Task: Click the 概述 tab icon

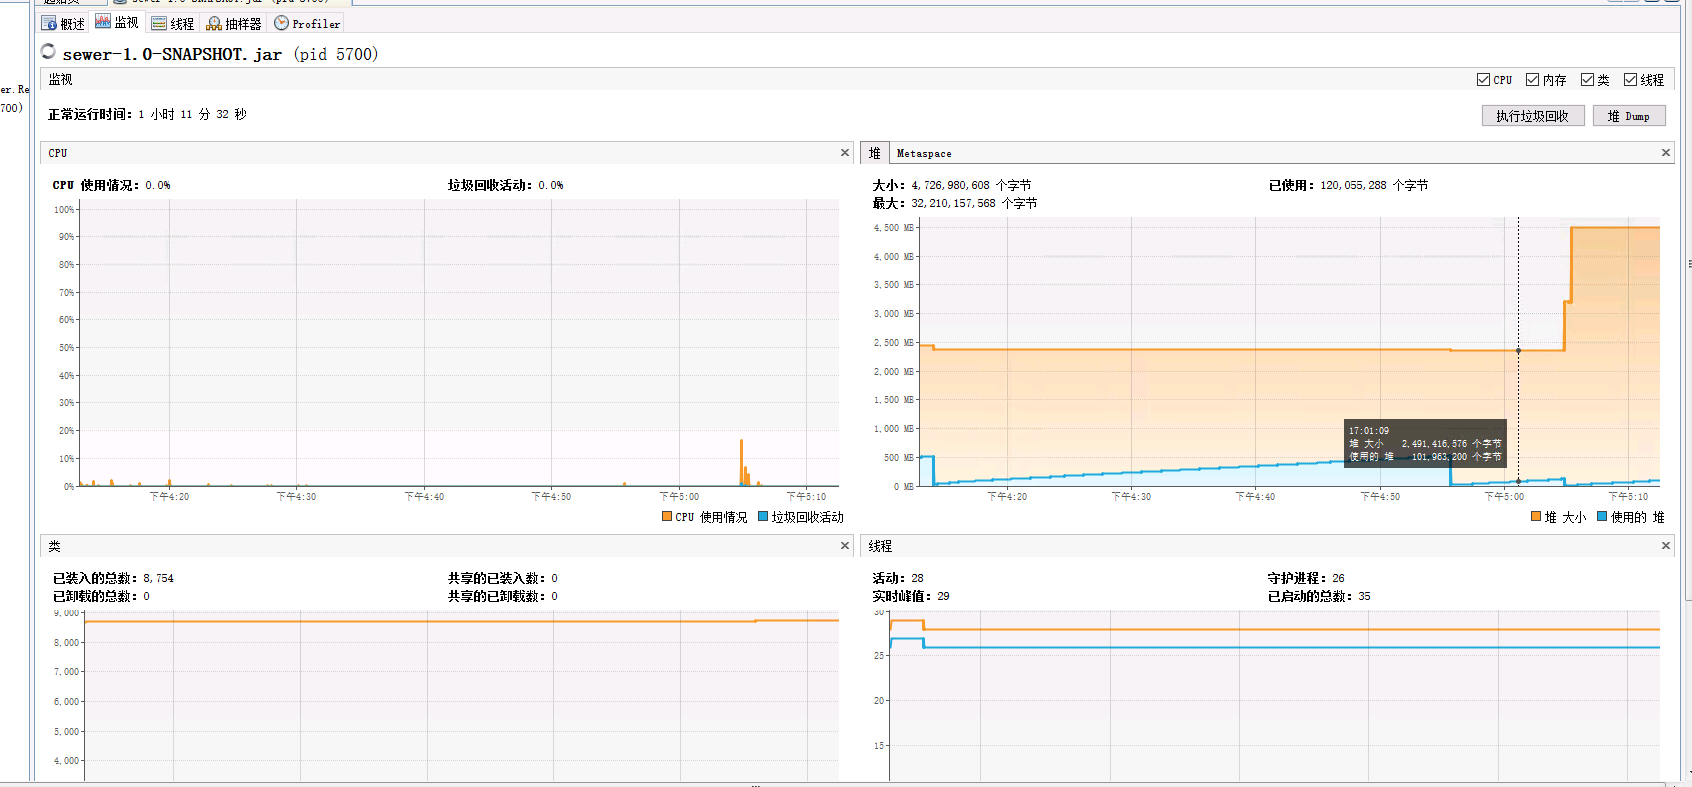Action: pyautogui.click(x=49, y=23)
